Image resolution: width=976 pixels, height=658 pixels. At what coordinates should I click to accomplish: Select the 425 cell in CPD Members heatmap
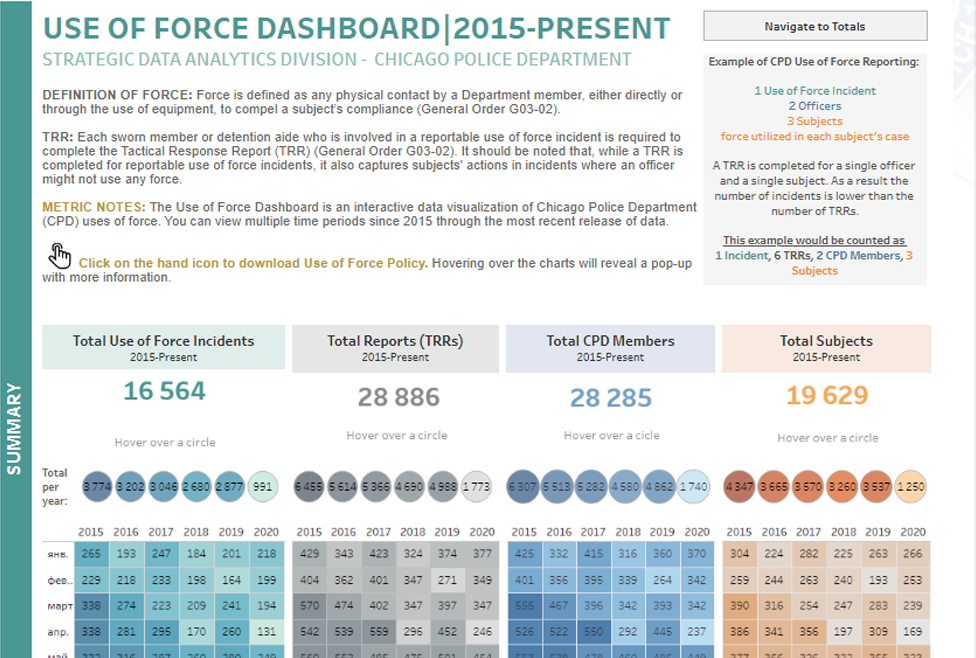524,553
